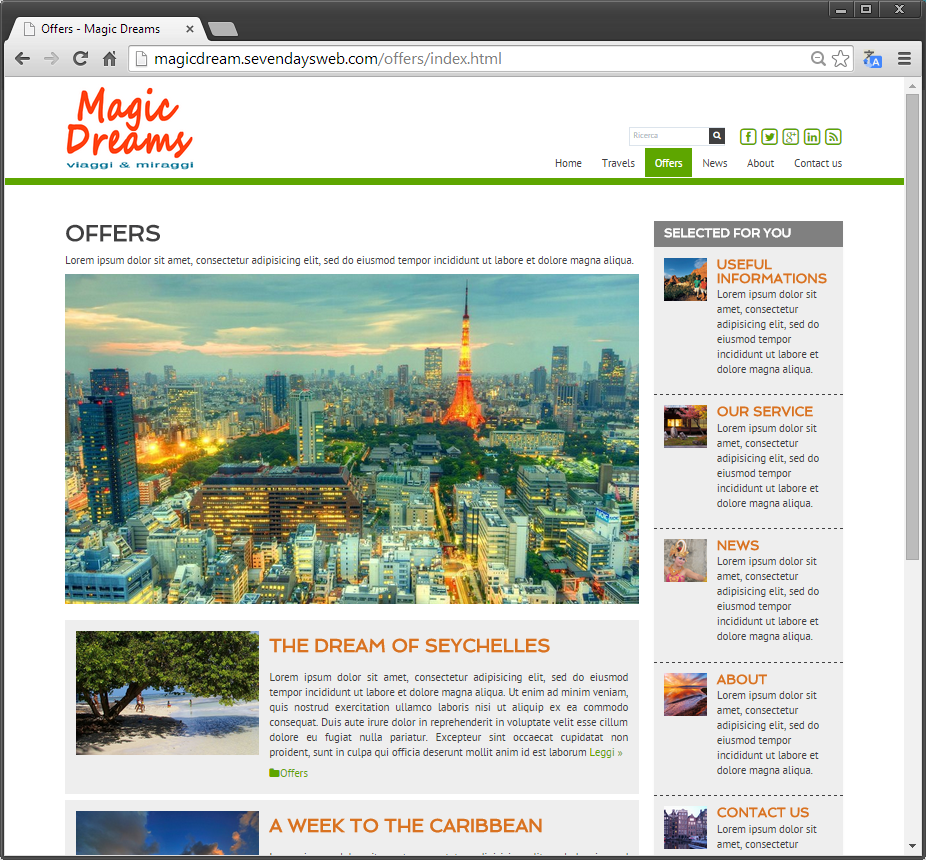The height and width of the screenshot is (860, 926).
Task: Open Travels in navigation menu
Action: pos(618,163)
